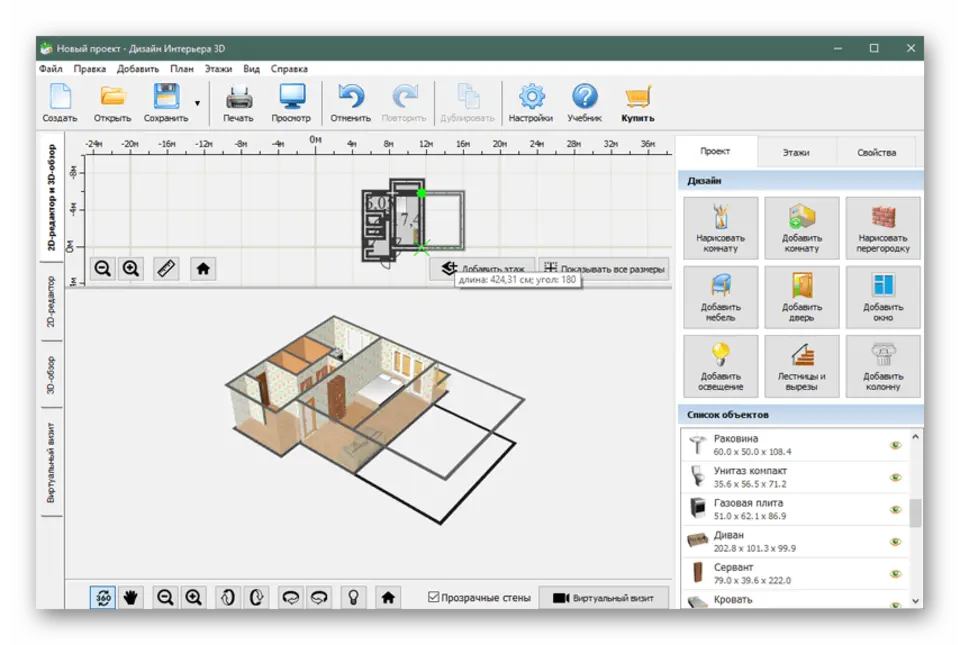The image size is (960, 645).
Task: Select the 2D-редактор и 3D-обзор side tab
Action: pos(52,198)
